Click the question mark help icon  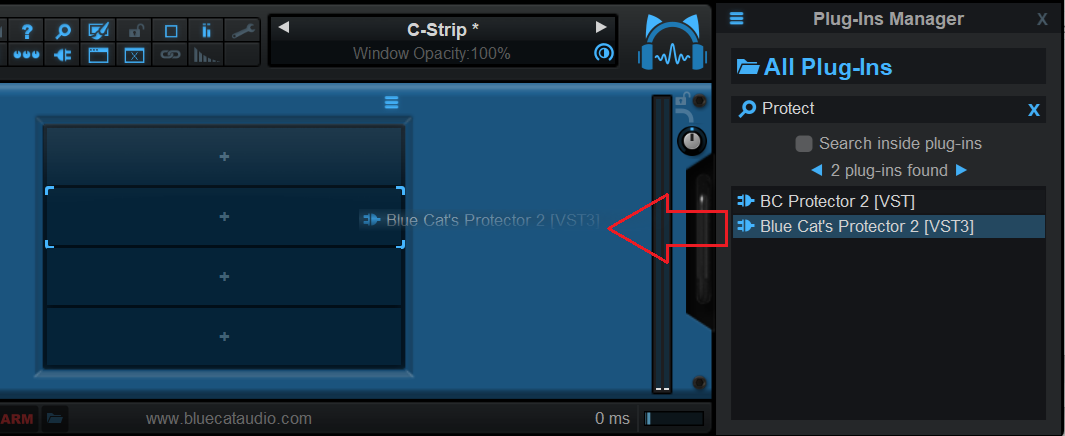point(27,31)
